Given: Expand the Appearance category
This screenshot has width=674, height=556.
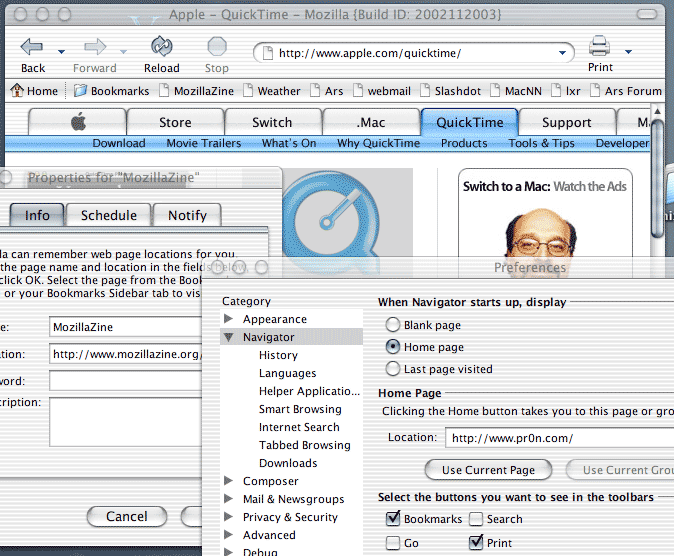Looking at the screenshot, I should click(228, 319).
